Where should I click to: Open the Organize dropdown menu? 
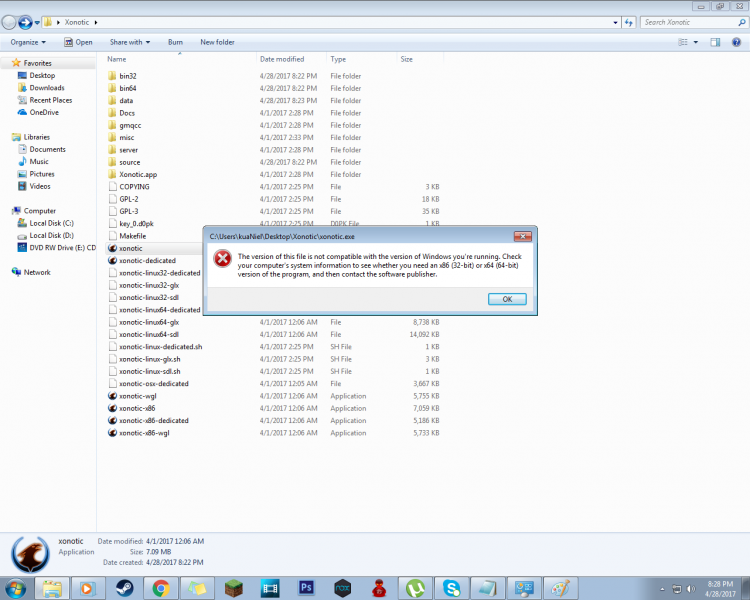click(29, 42)
